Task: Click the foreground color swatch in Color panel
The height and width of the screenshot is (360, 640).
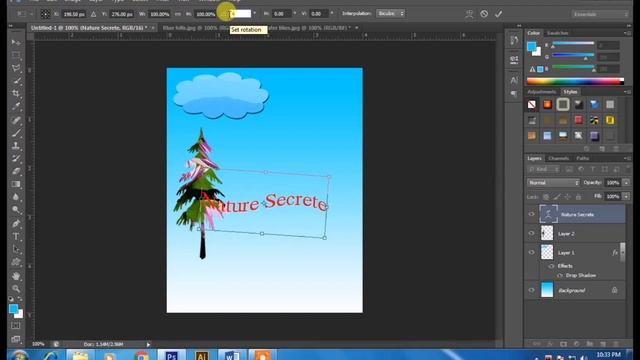Action: [531, 47]
